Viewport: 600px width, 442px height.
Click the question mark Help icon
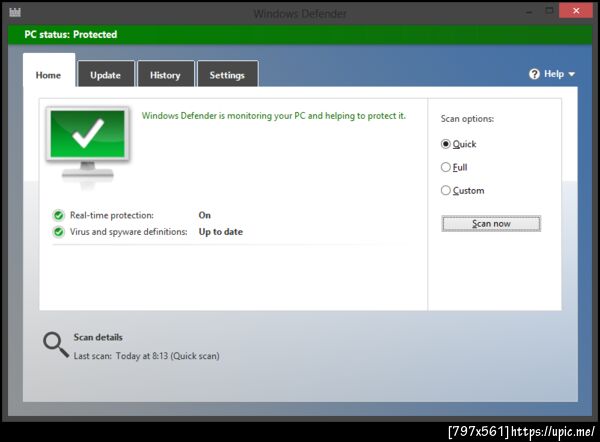(534, 74)
